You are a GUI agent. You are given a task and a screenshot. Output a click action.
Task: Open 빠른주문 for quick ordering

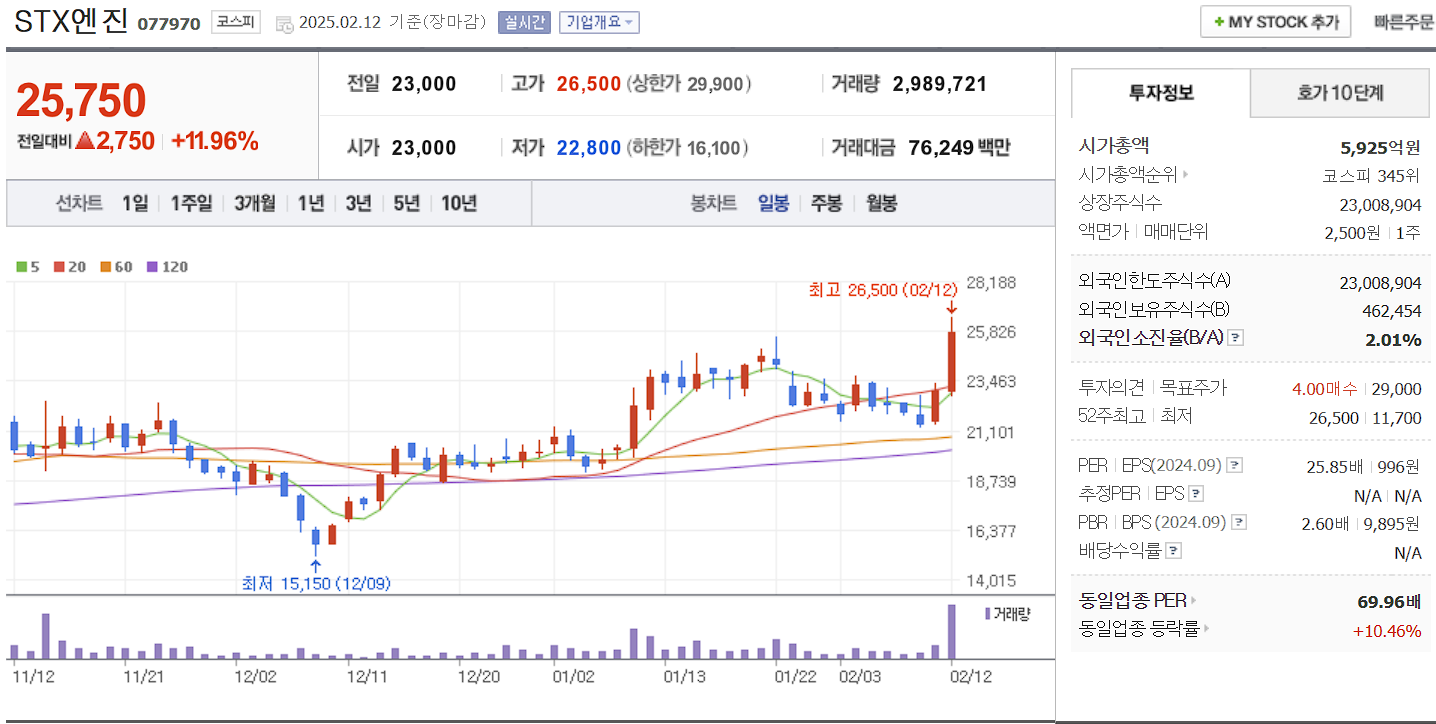pyautogui.click(x=1402, y=22)
